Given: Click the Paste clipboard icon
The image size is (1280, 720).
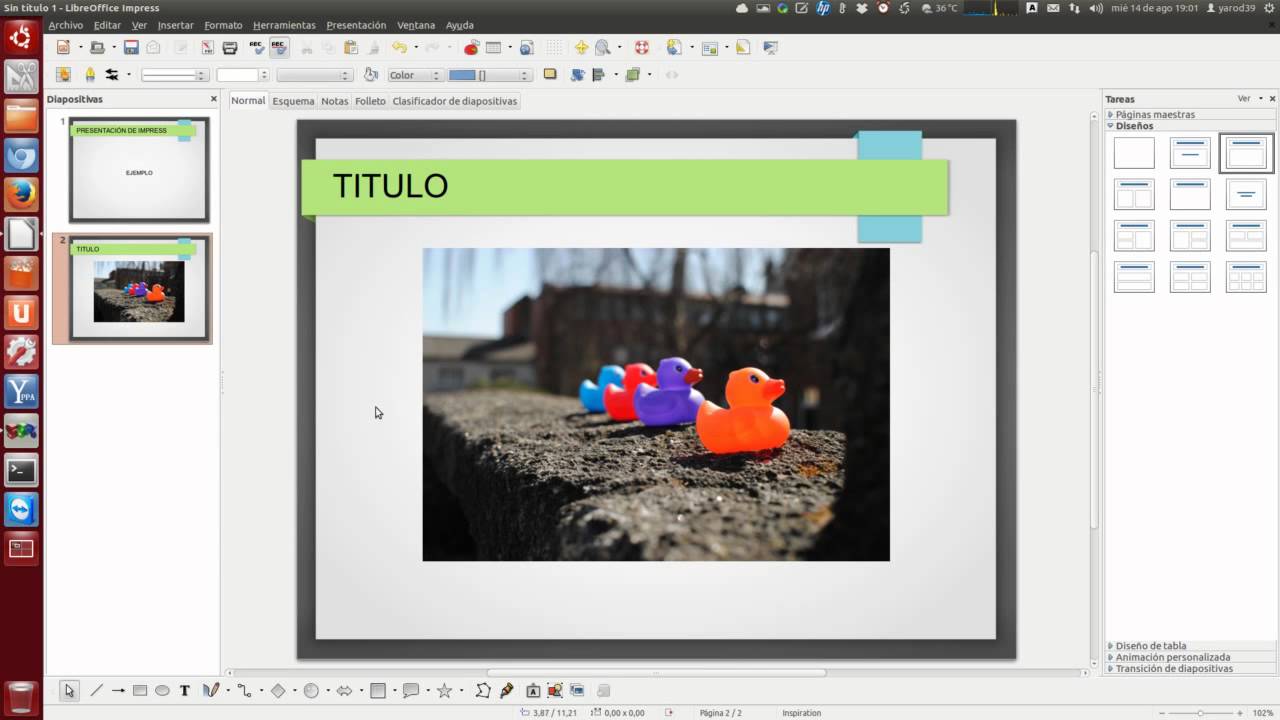Looking at the screenshot, I should (x=351, y=47).
